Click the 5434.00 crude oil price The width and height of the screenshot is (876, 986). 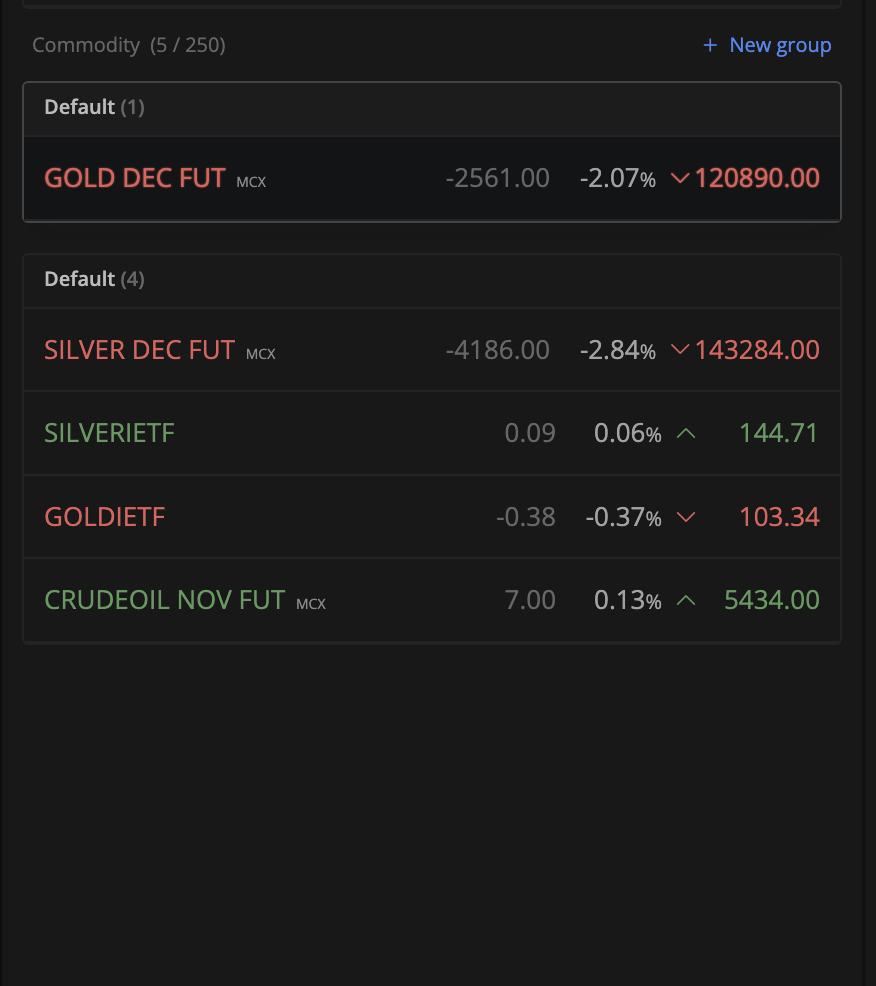tap(771, 600)
